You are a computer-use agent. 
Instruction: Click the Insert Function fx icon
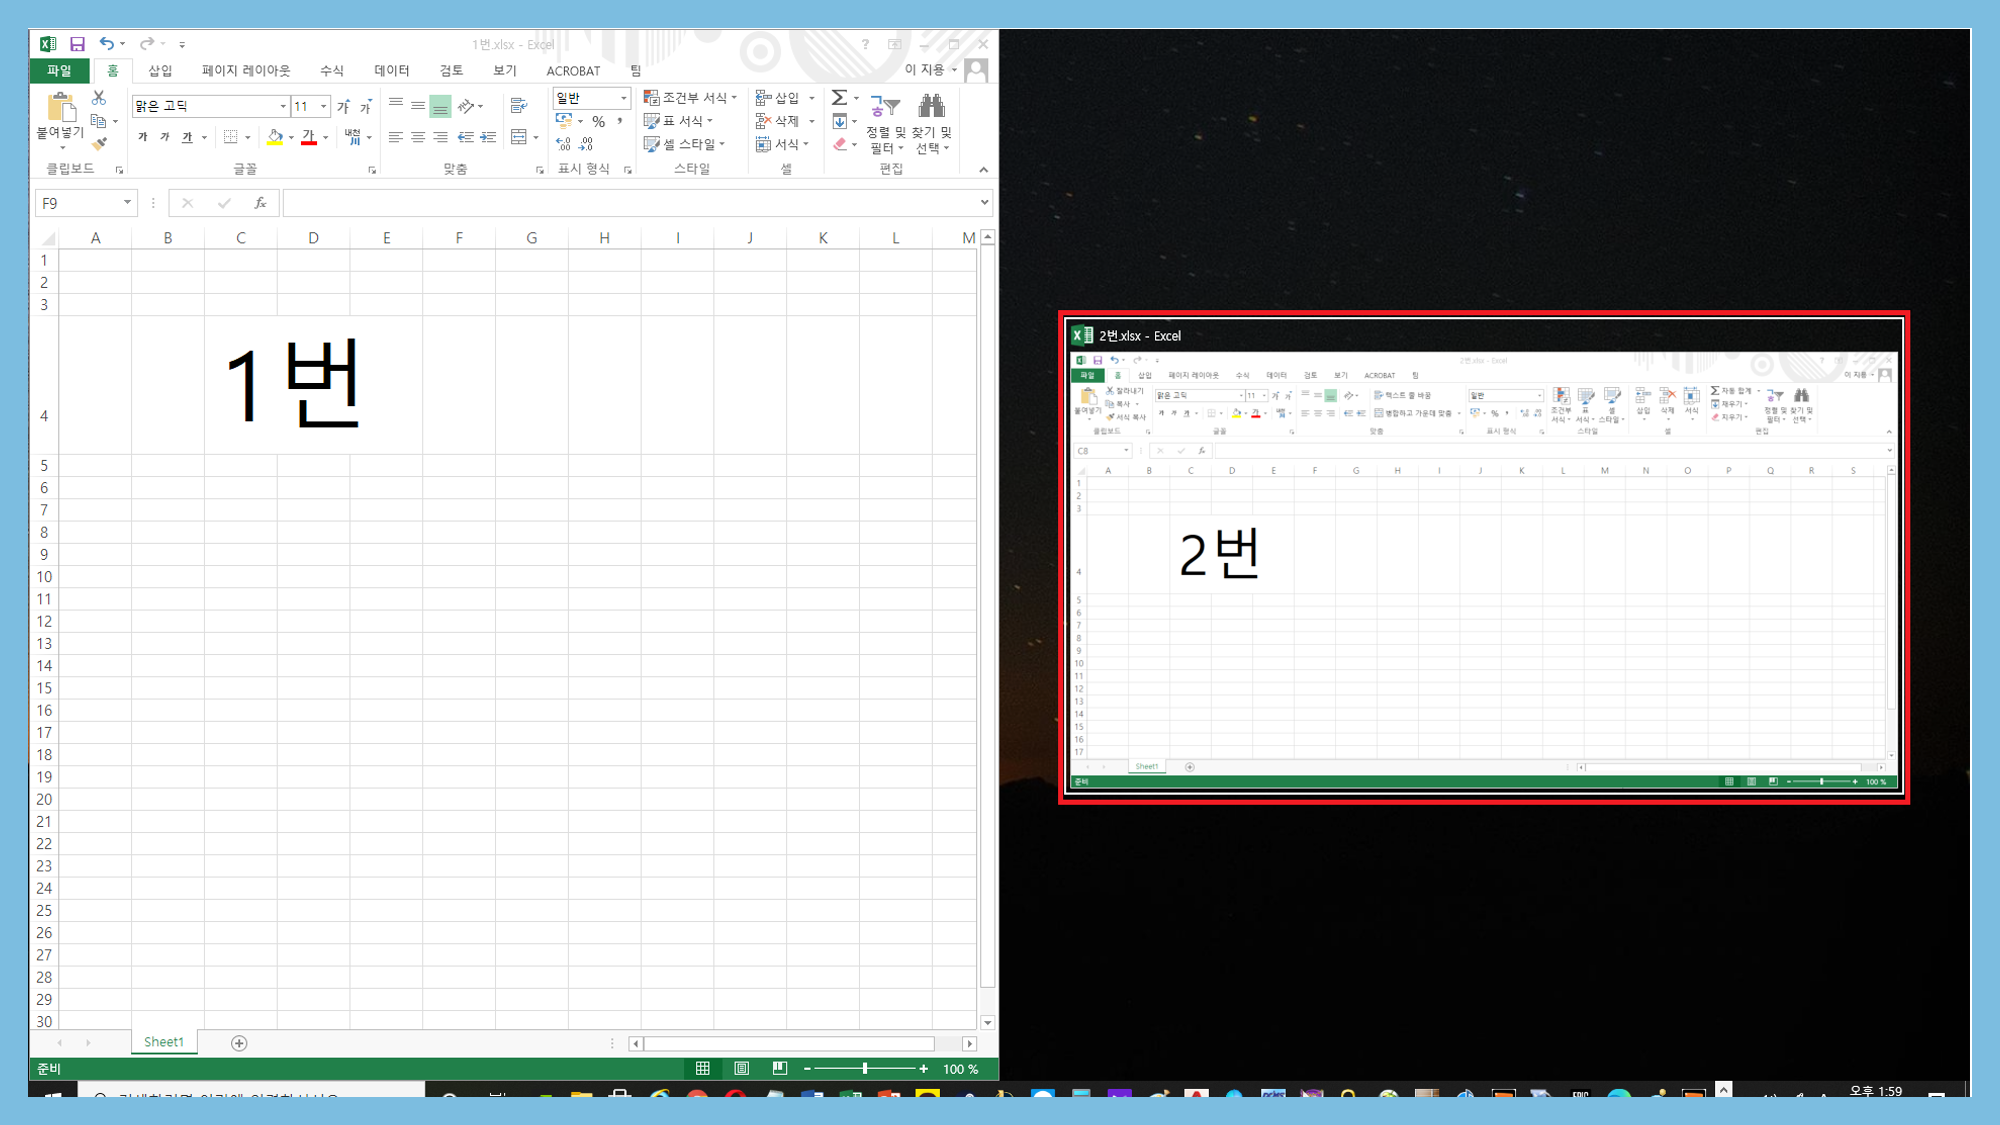[260, 203]
